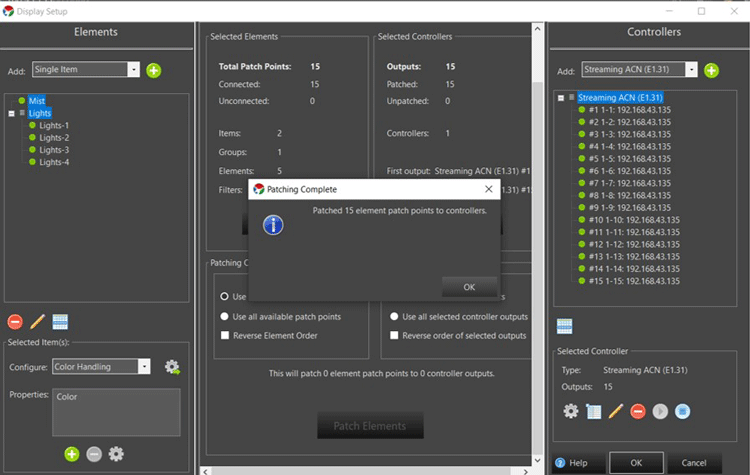Select Use all available patch points option
The width and height of the screenshot is (750, 475).
pos(224,317)
